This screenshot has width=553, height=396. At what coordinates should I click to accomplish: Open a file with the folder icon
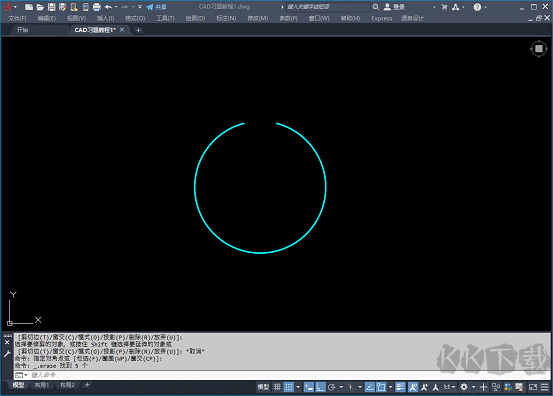pyautogui.click(x=40, y=7)
